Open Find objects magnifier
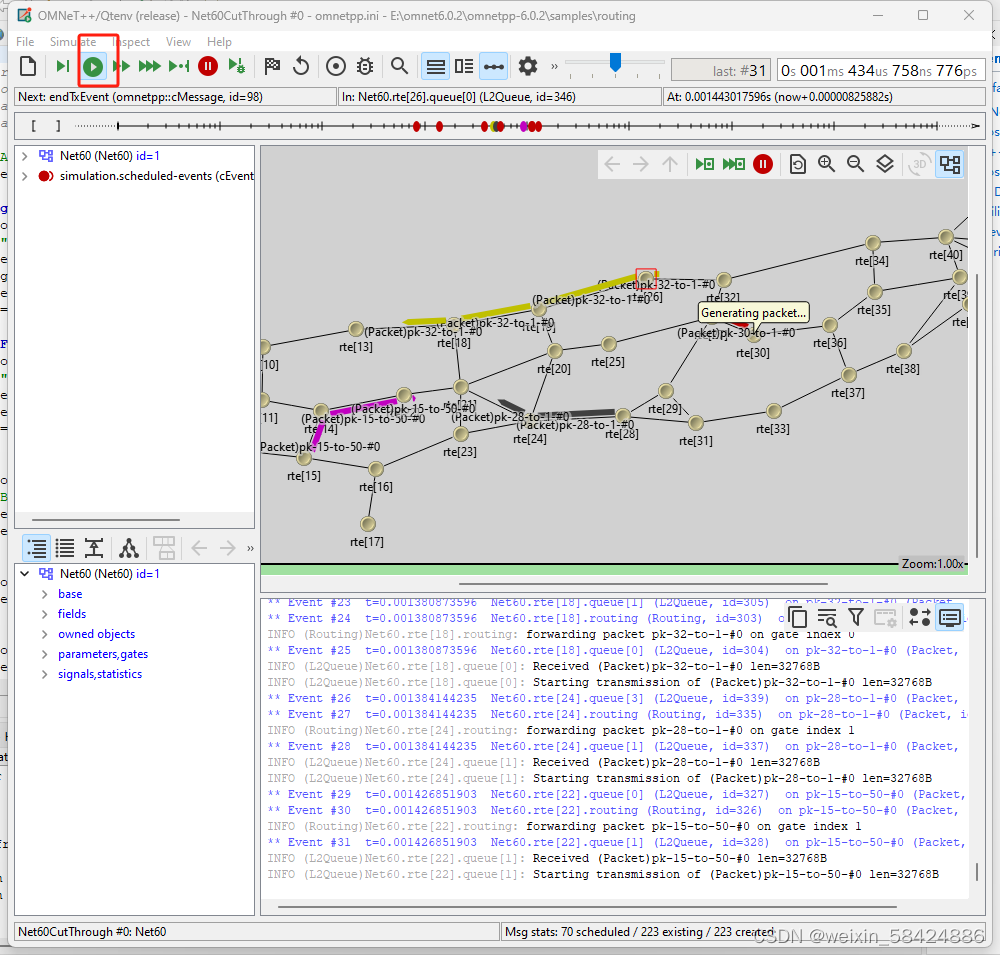1000x955 pixels. tap(399, 66)
